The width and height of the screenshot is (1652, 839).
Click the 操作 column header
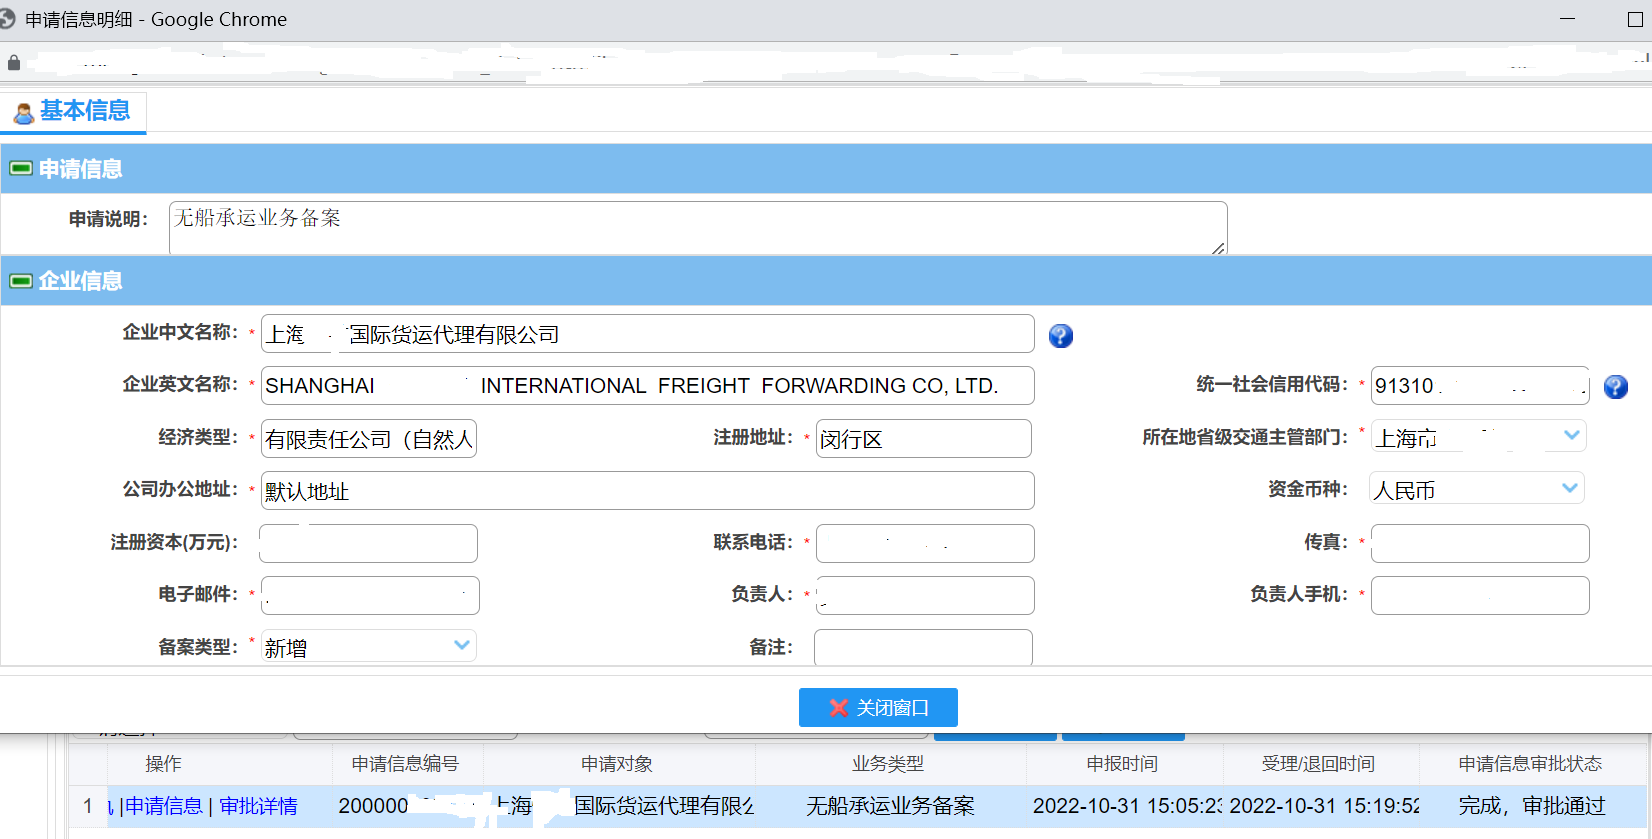click(163, 764)
